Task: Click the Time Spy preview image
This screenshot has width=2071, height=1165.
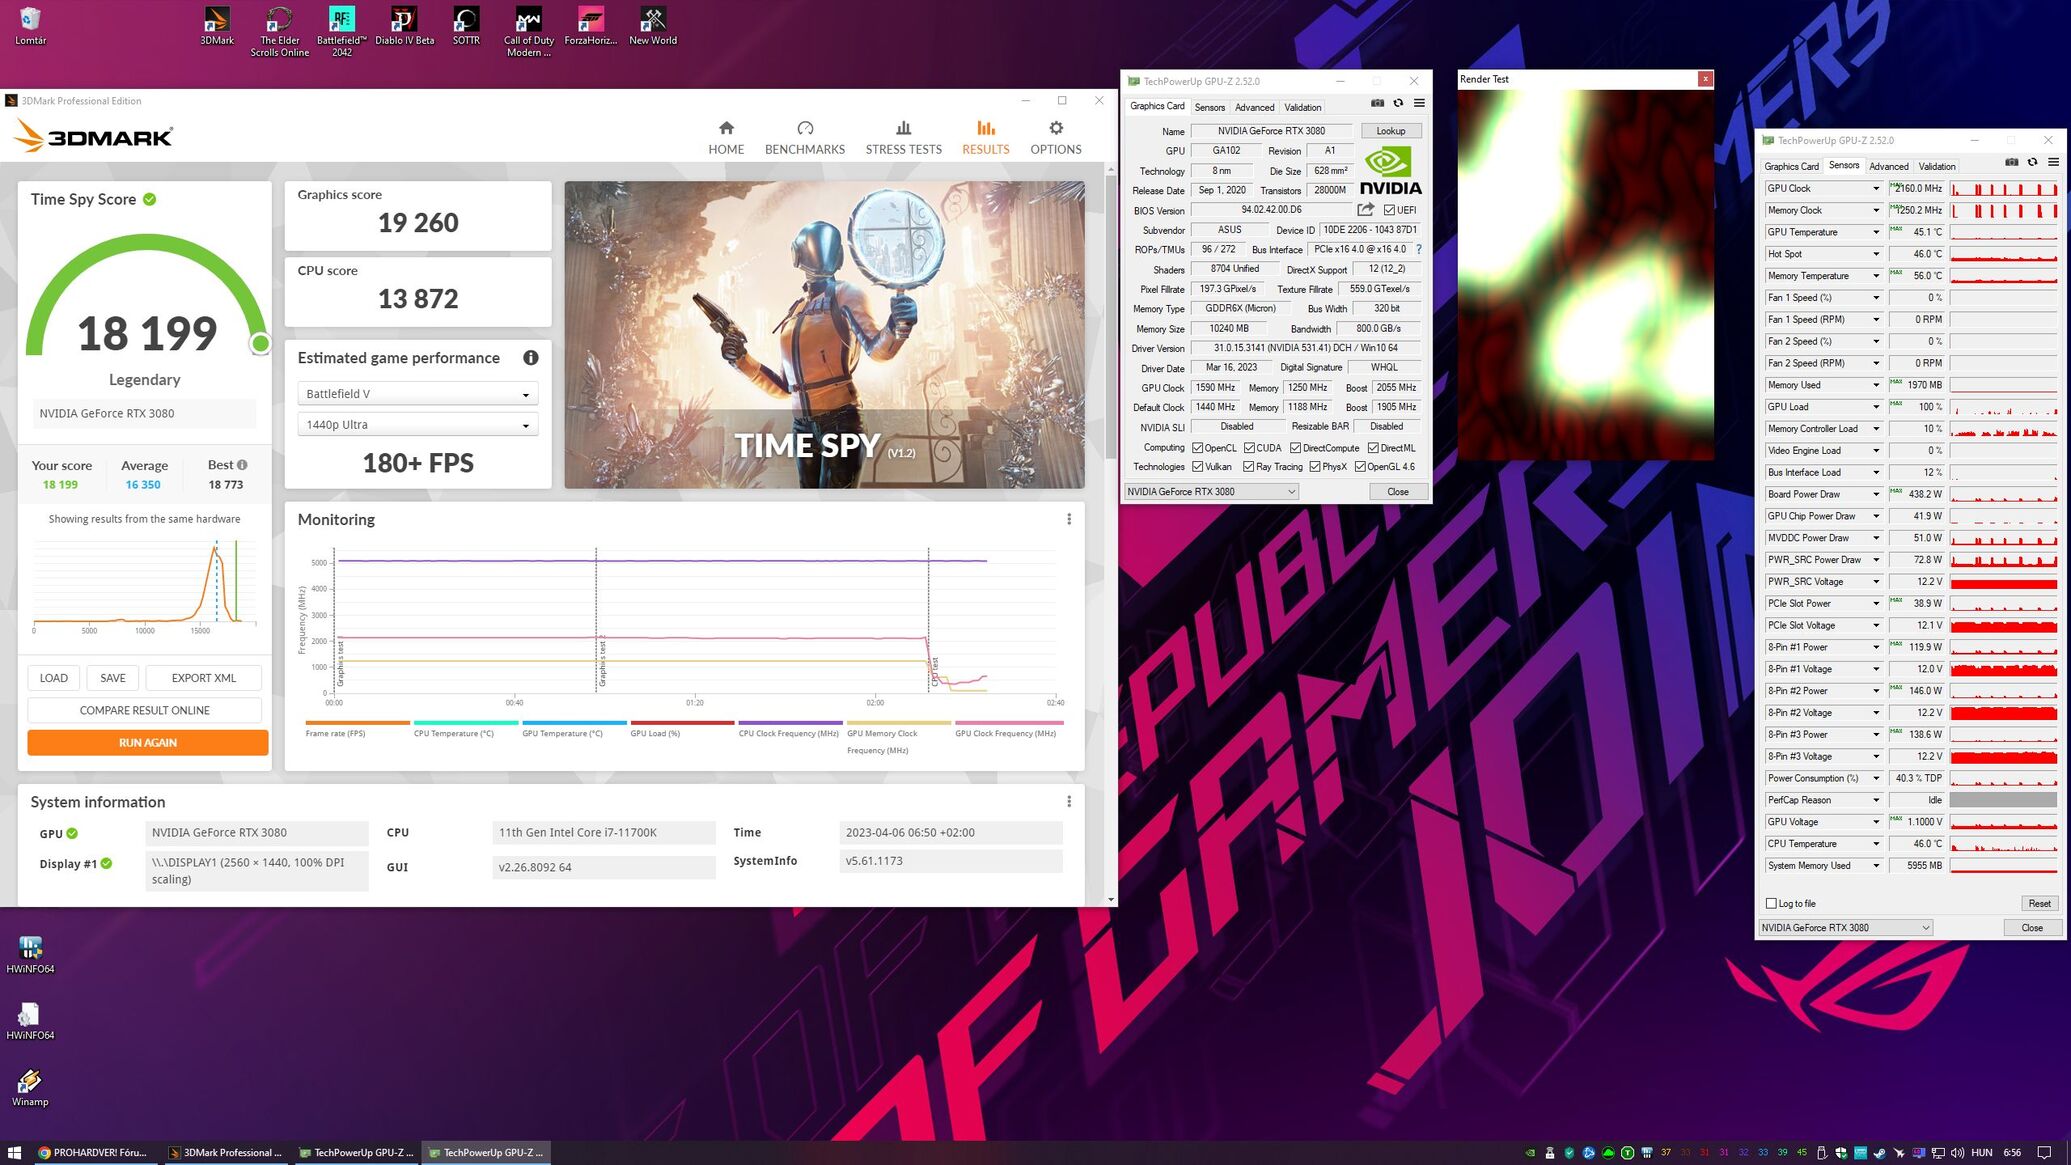Action: point(824,335)
